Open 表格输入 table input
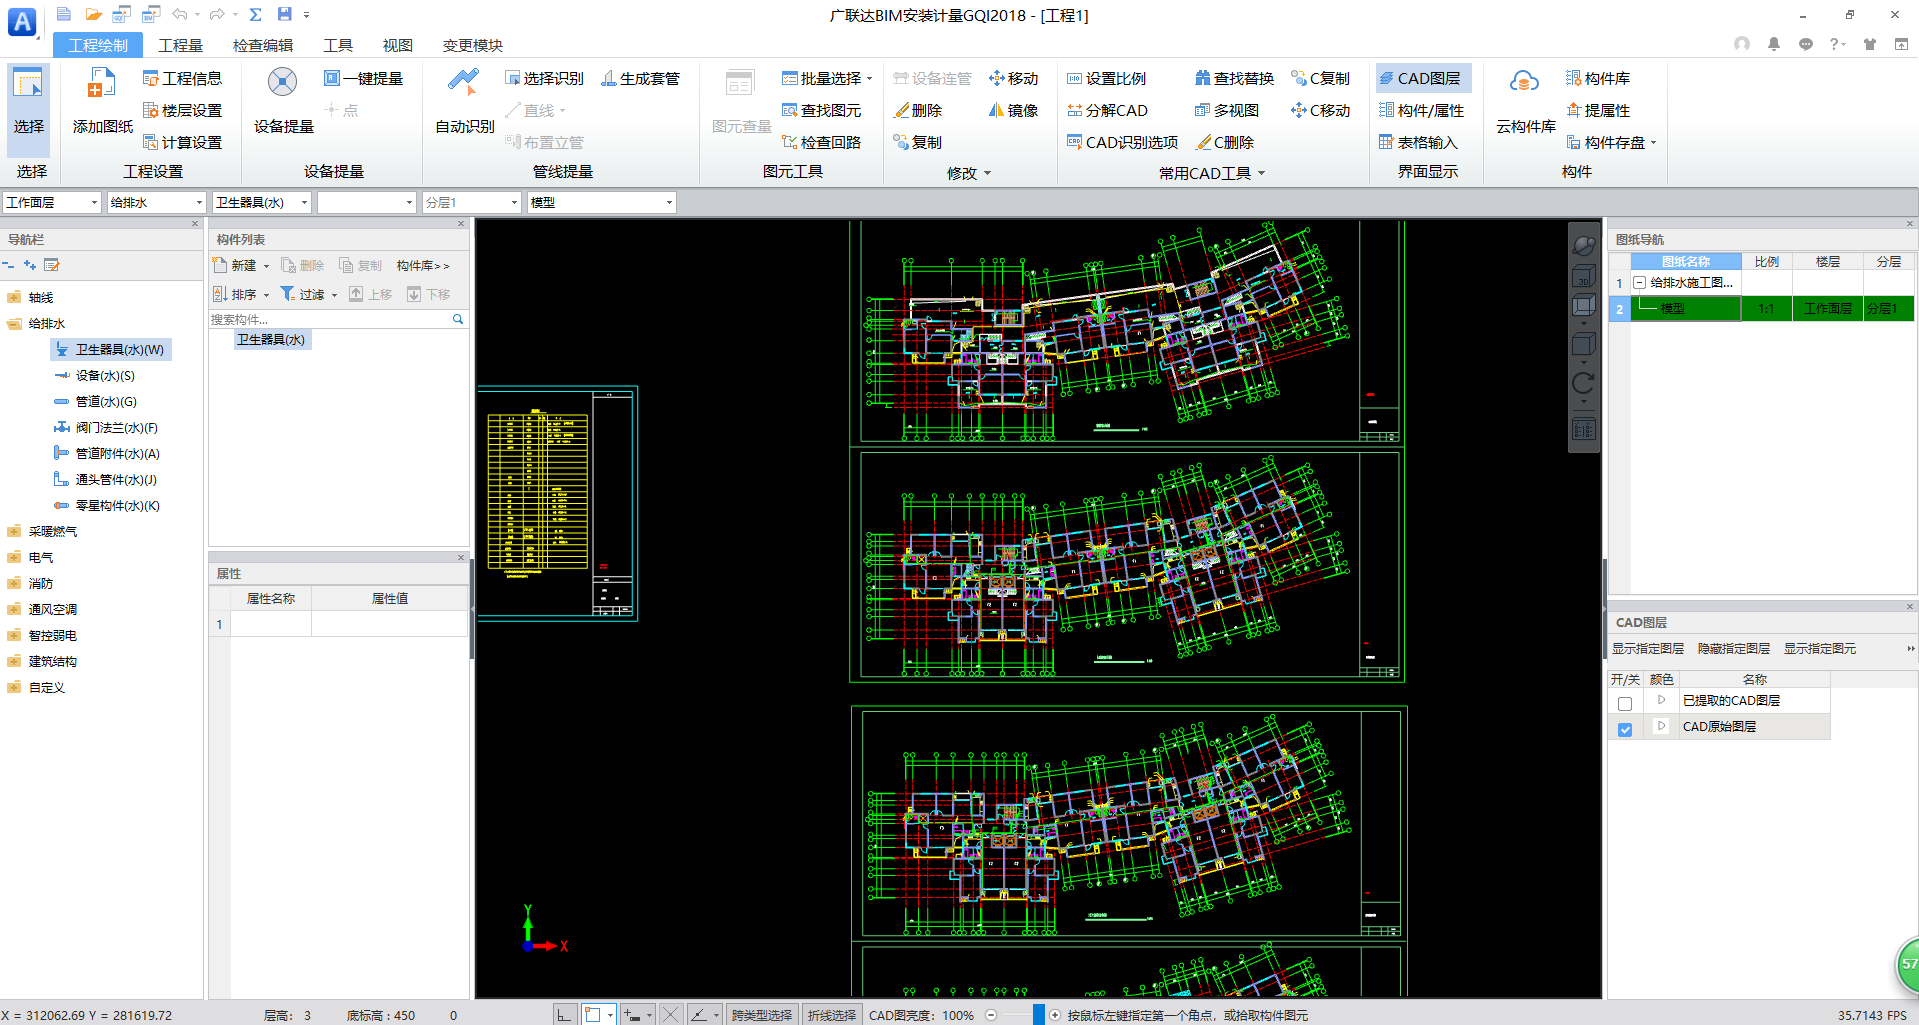Viewport: 1919px width, 1025px height. coord(1418,142)
